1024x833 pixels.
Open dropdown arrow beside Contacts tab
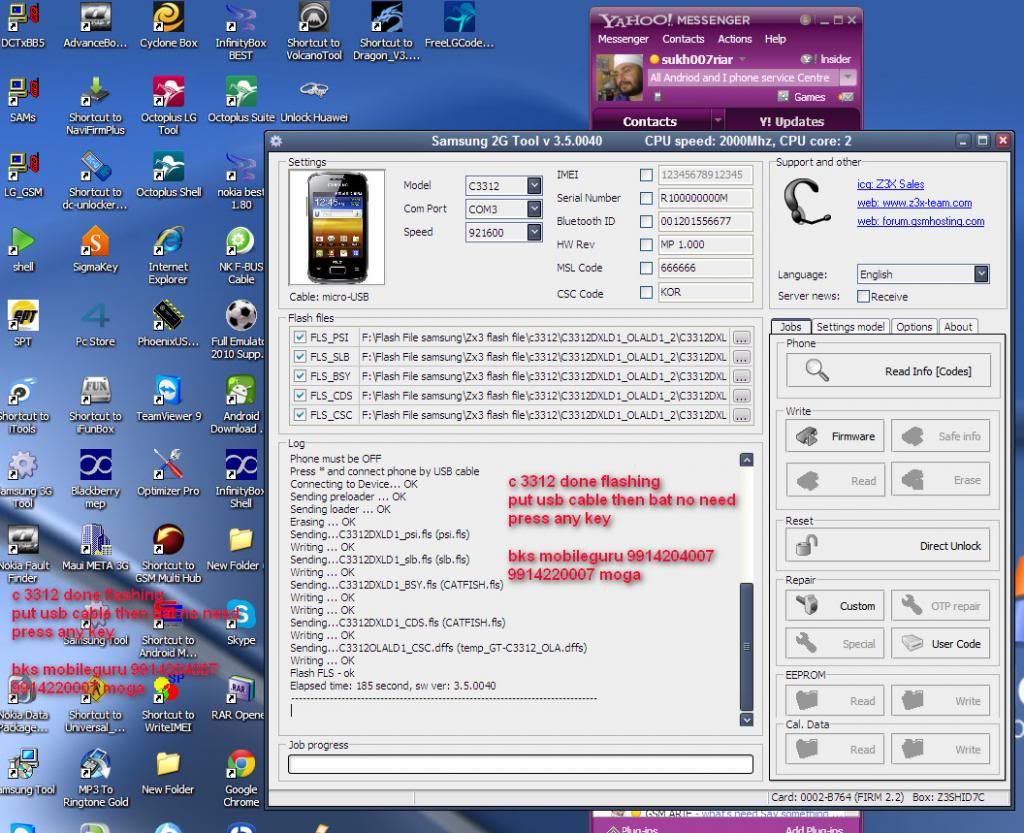pyautogui.click(x=717, y=120)
